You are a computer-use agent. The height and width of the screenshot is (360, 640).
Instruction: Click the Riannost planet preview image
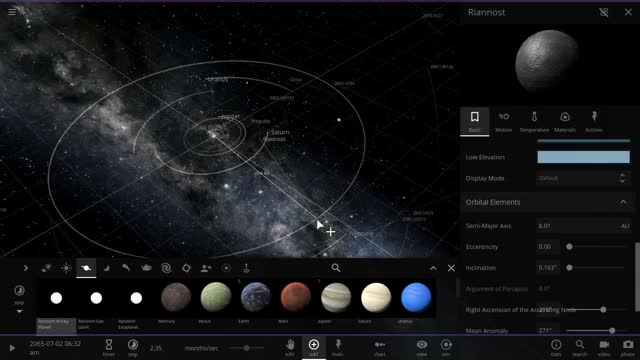(x=547, y=61)
